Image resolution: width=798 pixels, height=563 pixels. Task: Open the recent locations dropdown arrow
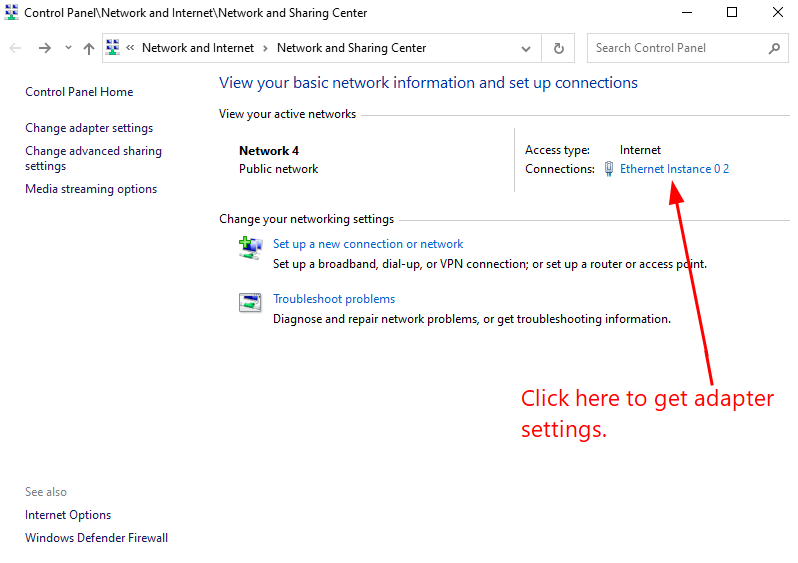pyautogui.click(x=68, y=48)
